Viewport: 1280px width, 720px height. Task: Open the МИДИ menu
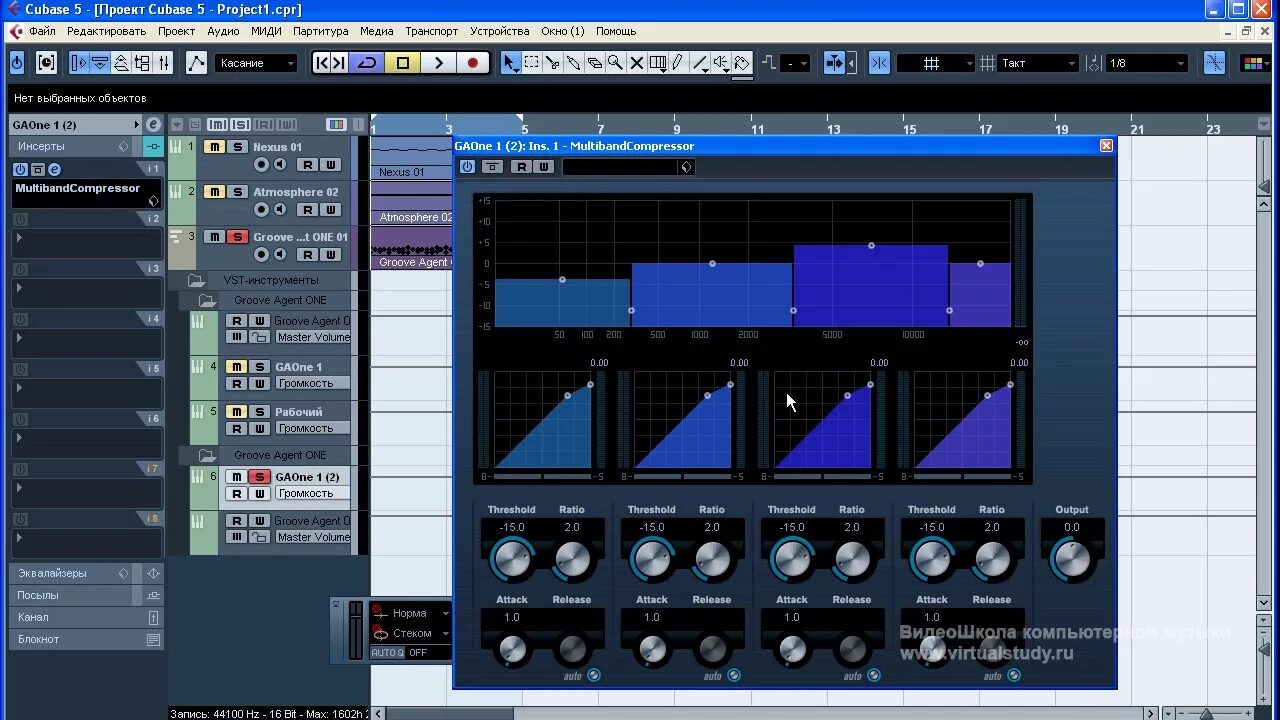click(266, 31)
